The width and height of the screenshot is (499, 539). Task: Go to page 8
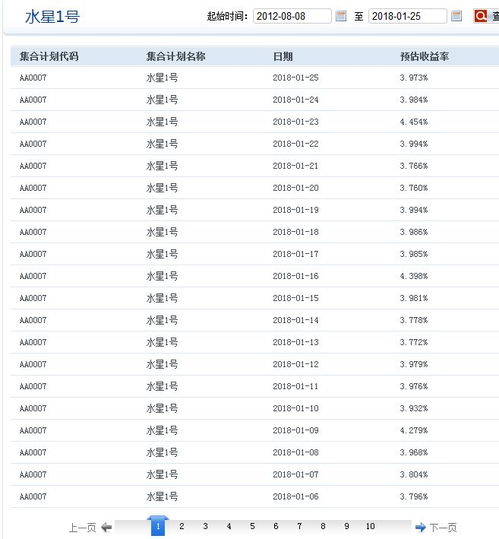tap(323, 526)
